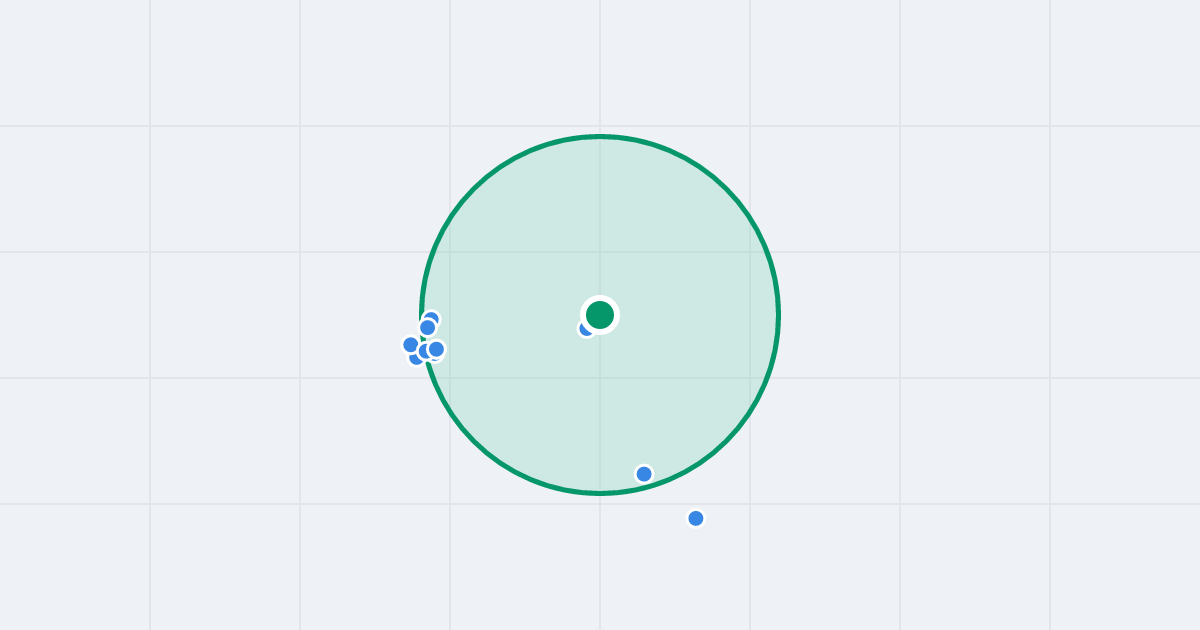Viewport: 1200px width, 630px height.
Task: Click the shaded area directly above the center marker
Action: pos(600,220)
